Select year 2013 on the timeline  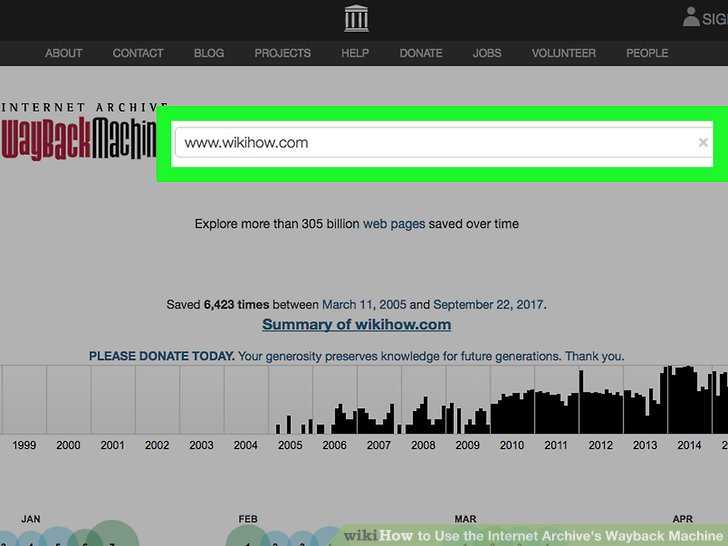click(x=645, y=445)
